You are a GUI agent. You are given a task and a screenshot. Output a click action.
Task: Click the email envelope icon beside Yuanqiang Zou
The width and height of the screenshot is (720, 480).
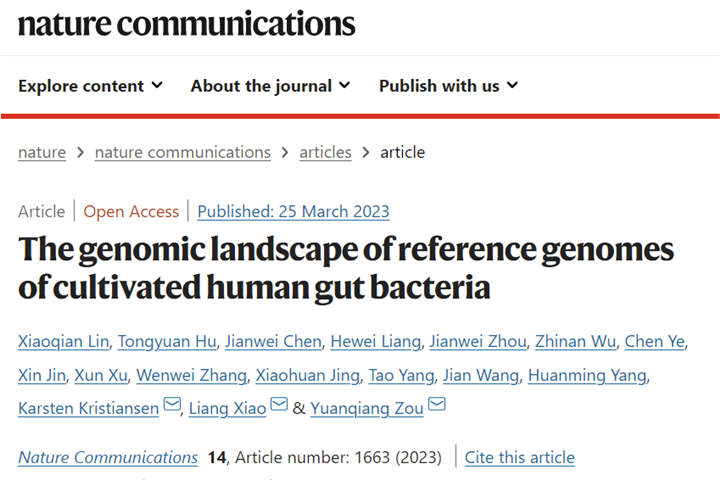437,404
